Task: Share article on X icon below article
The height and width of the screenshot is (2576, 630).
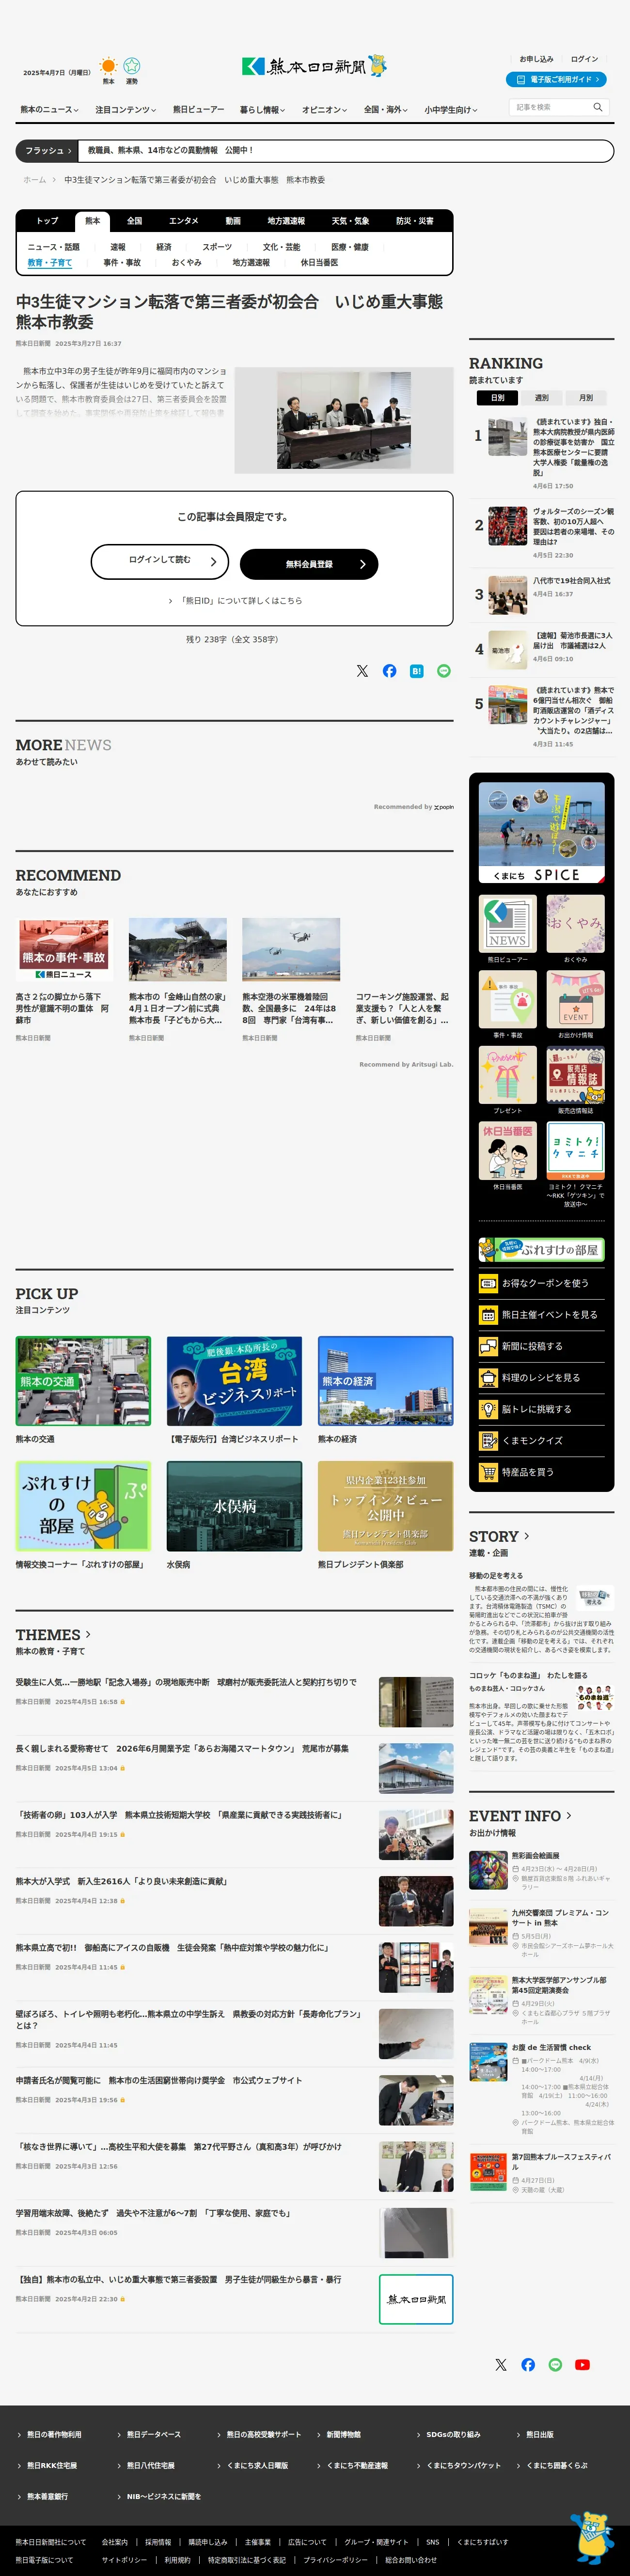Action: point(362,671)
